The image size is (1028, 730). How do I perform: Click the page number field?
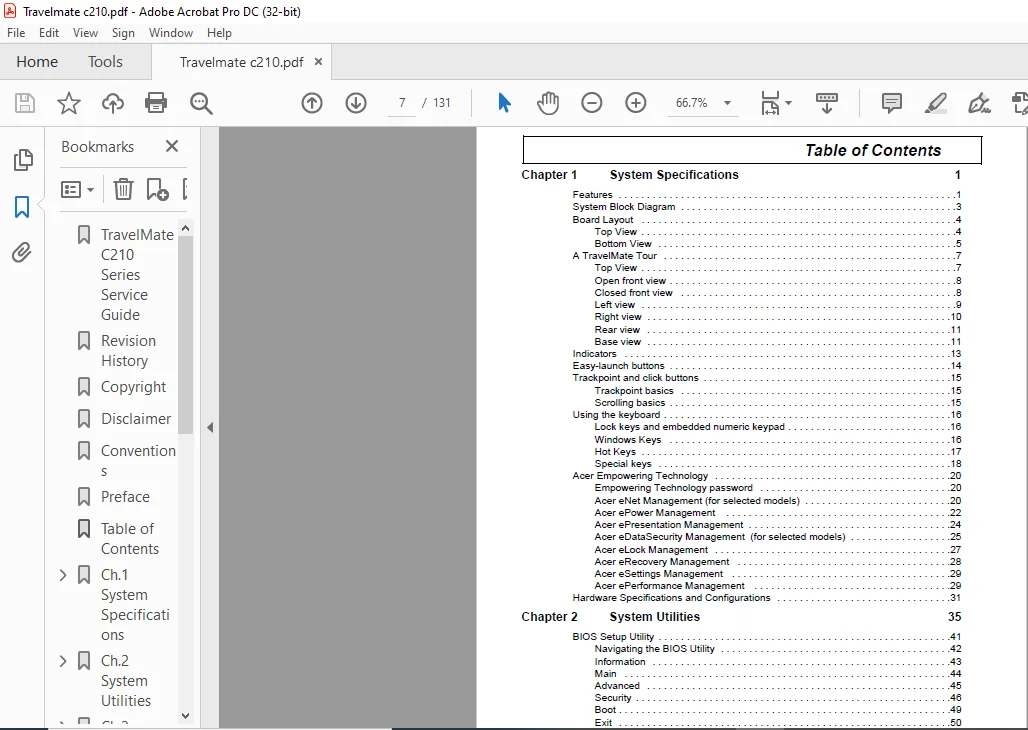click(402, 103)
